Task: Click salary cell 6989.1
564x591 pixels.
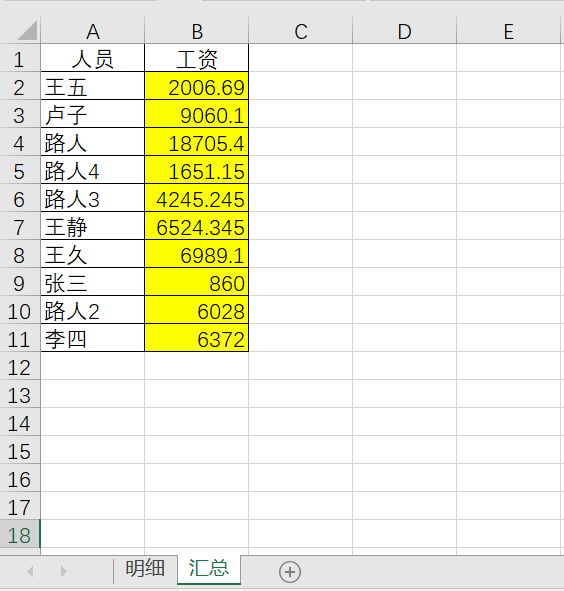Action: click(197, 254)
